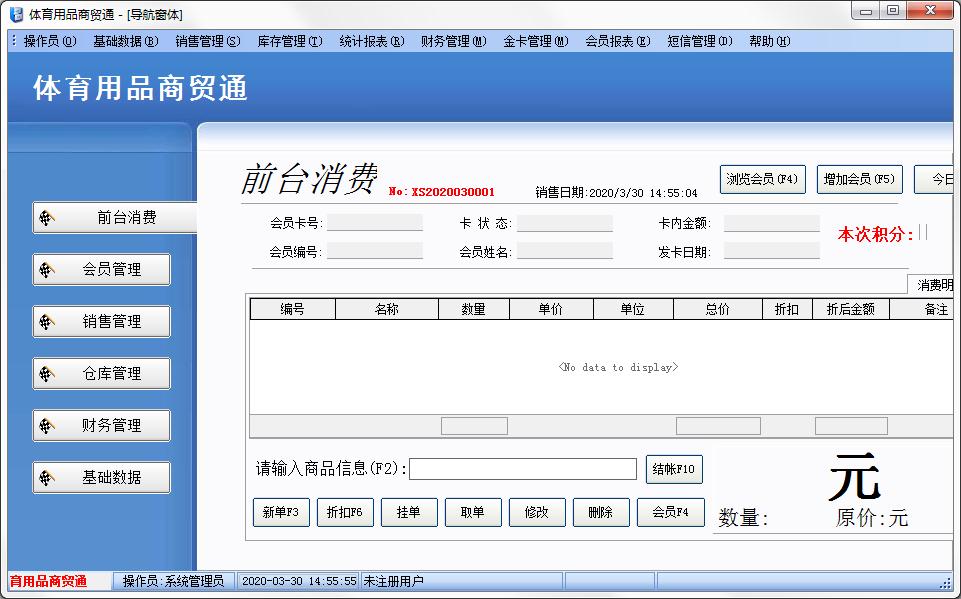The height and width of the screenshot is (599, 961).
Task: Go to 会员管理 in the sidebar
Action: [x=102, y=270]
